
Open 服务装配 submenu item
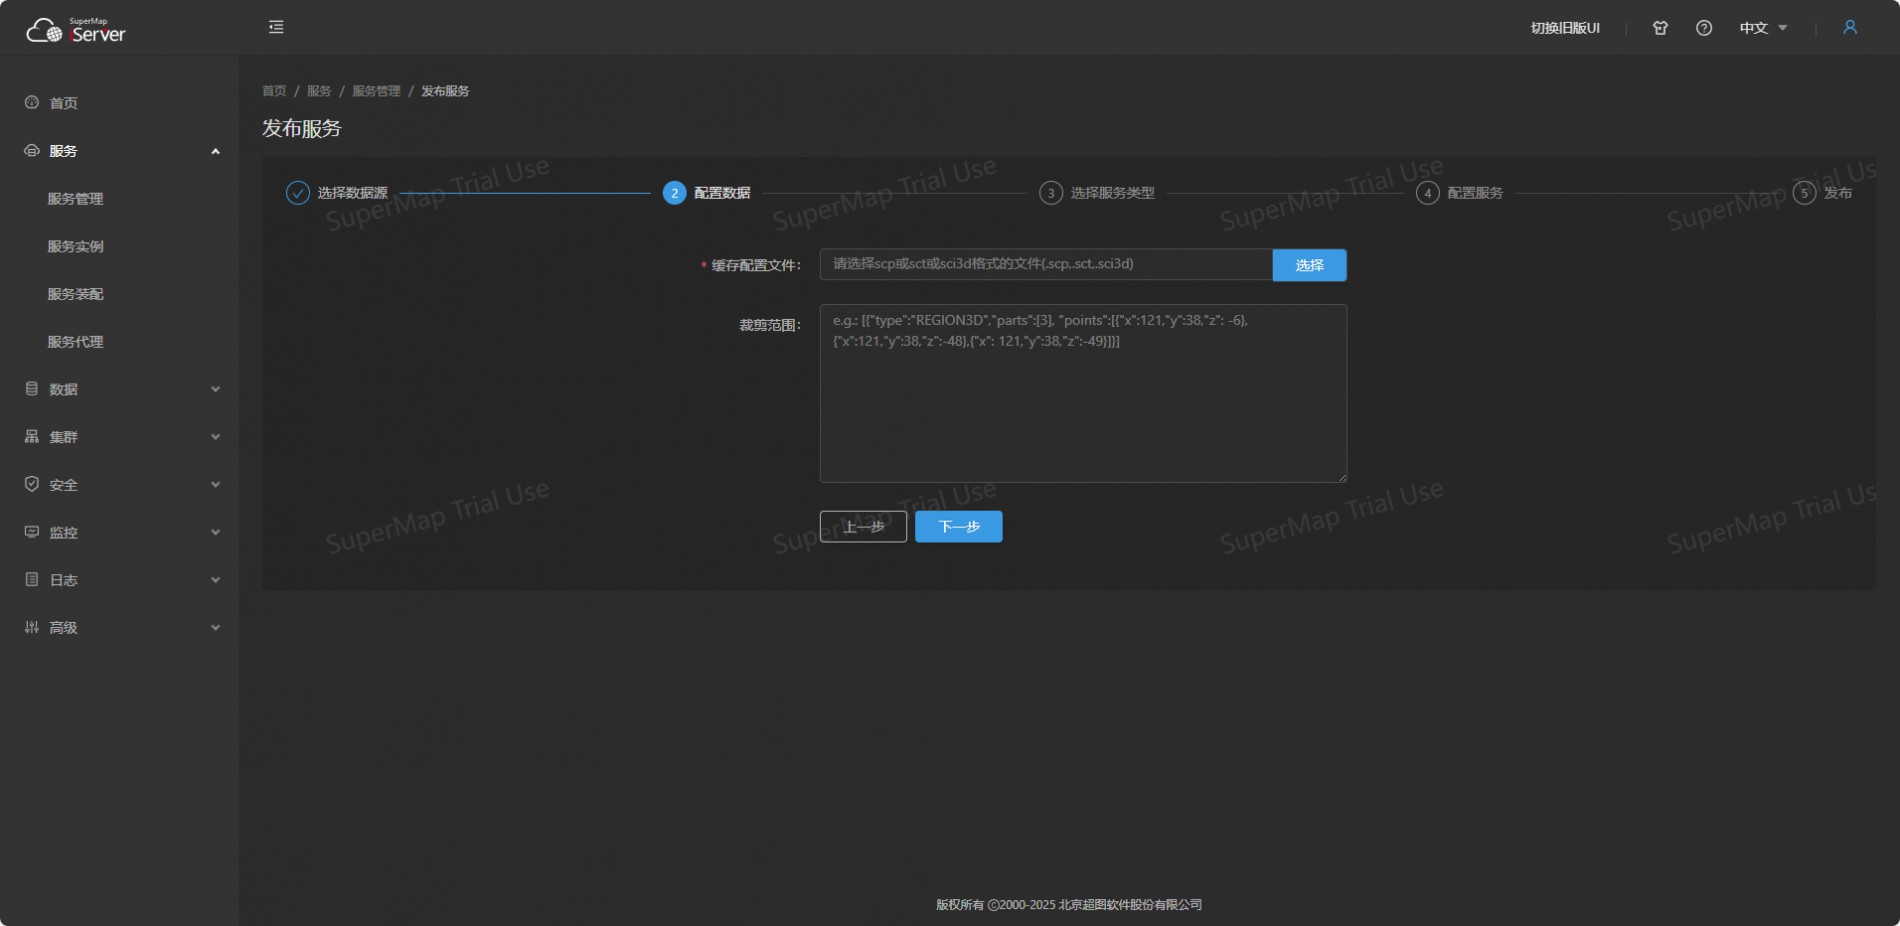(x=76, y=294)
